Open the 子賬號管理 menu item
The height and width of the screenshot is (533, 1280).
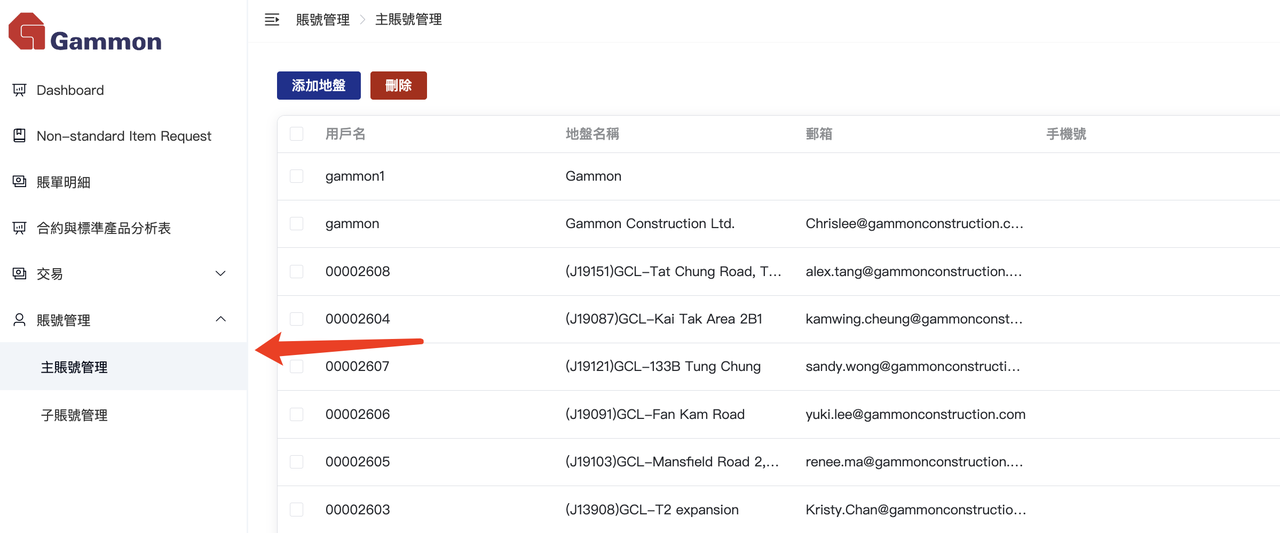coord(74,415)
